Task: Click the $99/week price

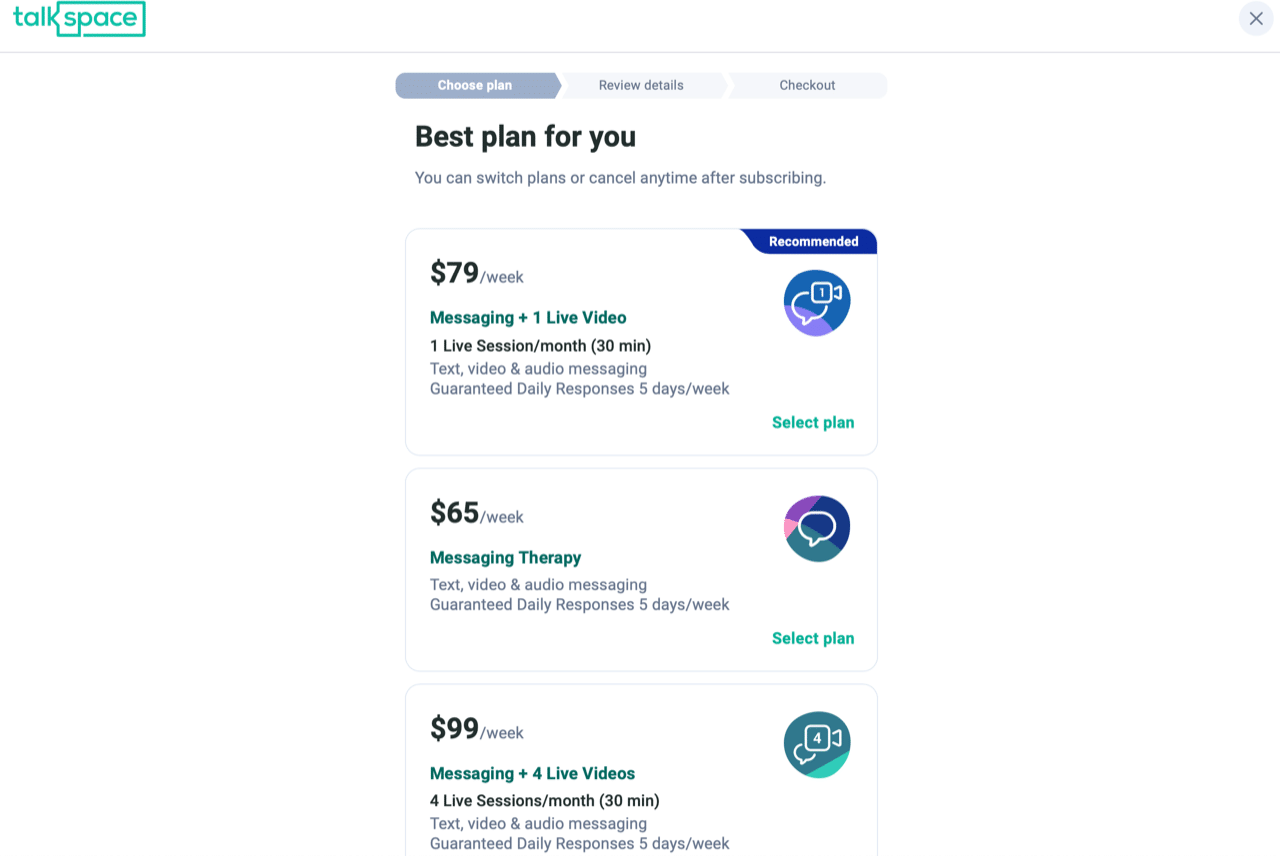Action: point(477,729)
